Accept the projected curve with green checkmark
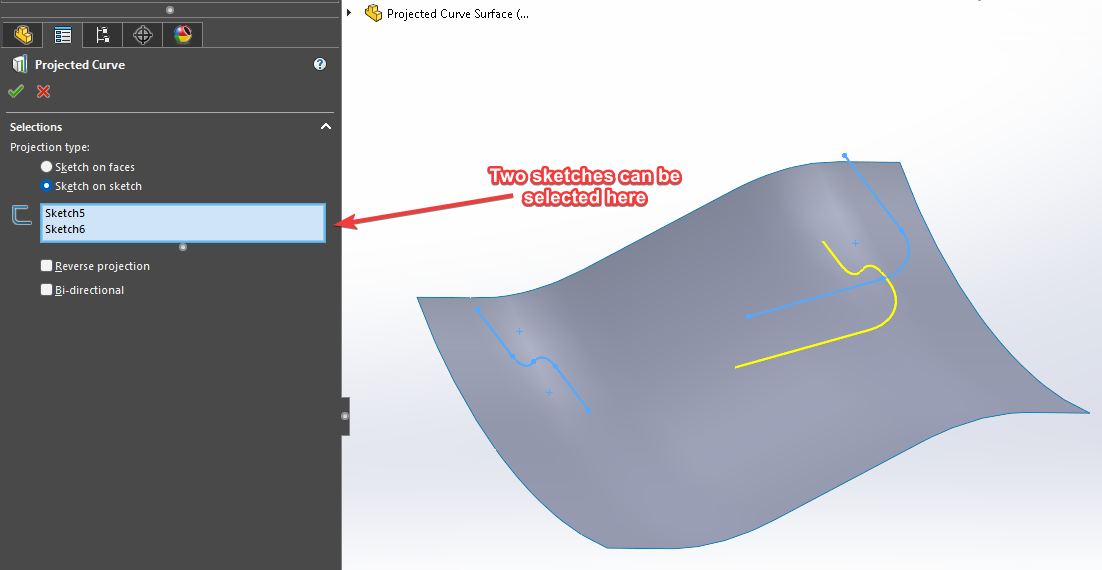This screenshot has height=570, width=1102. click(16, 92)
